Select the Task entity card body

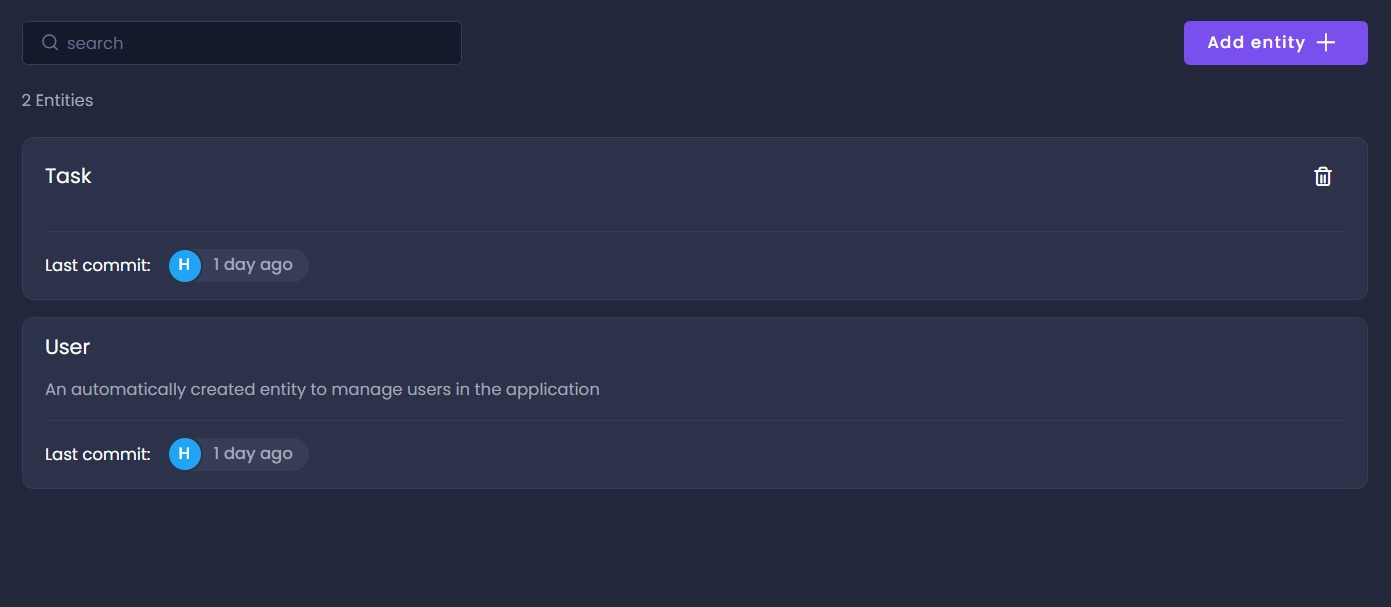(x=700, y=200)
